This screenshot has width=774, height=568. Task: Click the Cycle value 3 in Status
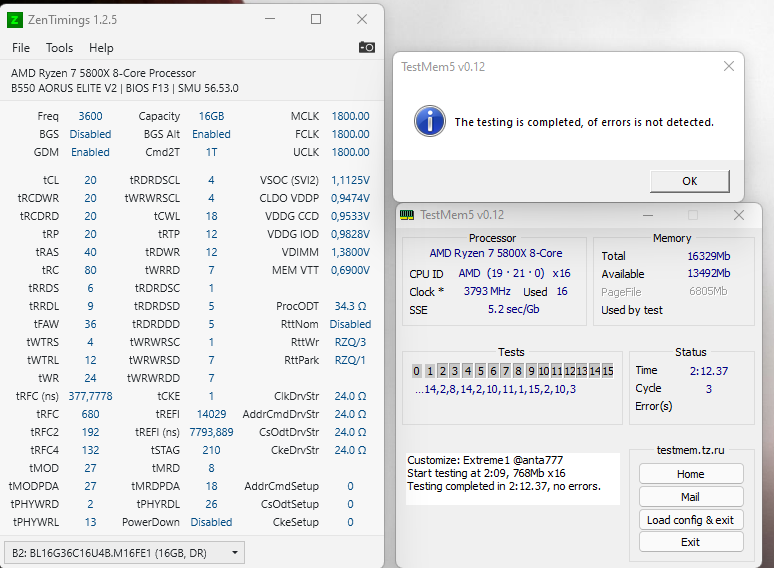[709, 389]
